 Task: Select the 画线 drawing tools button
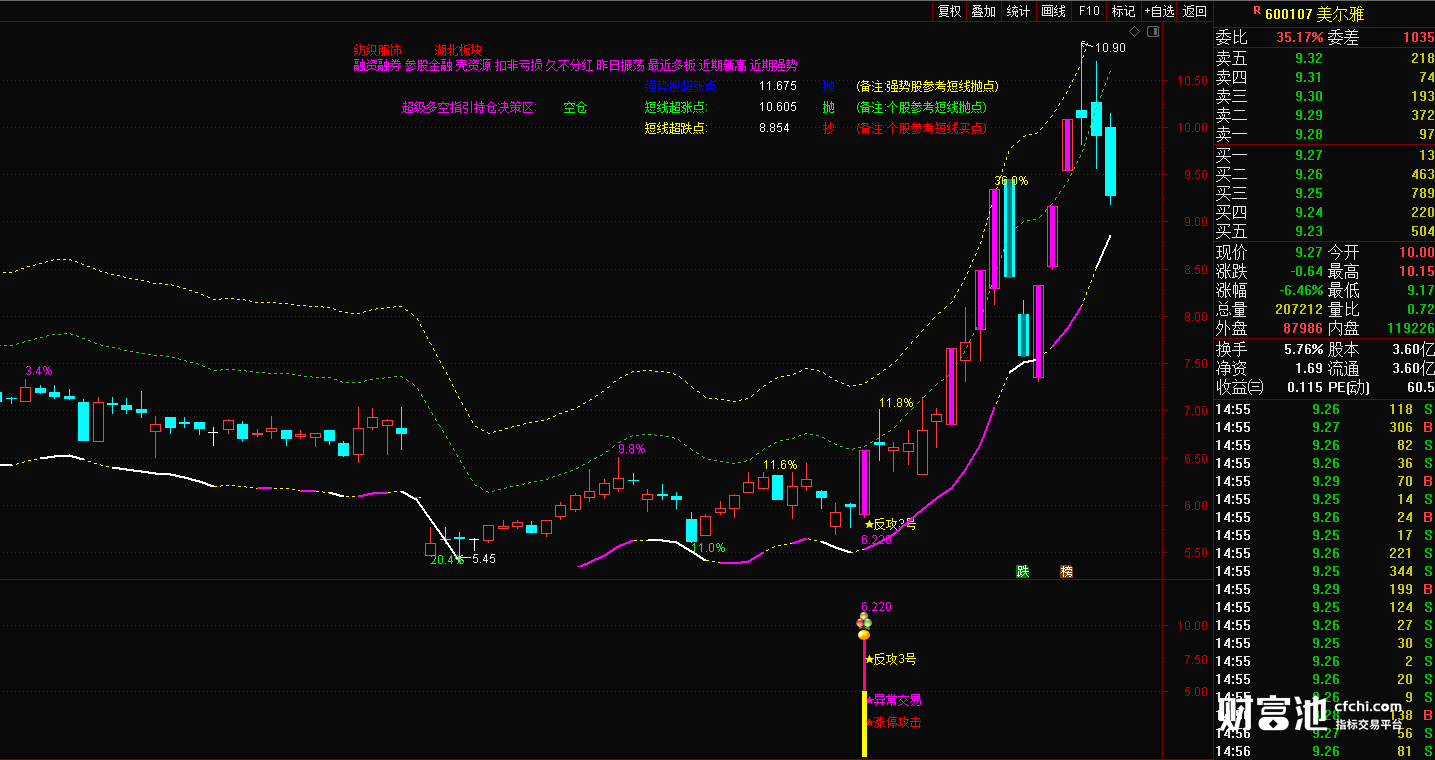1053,11
